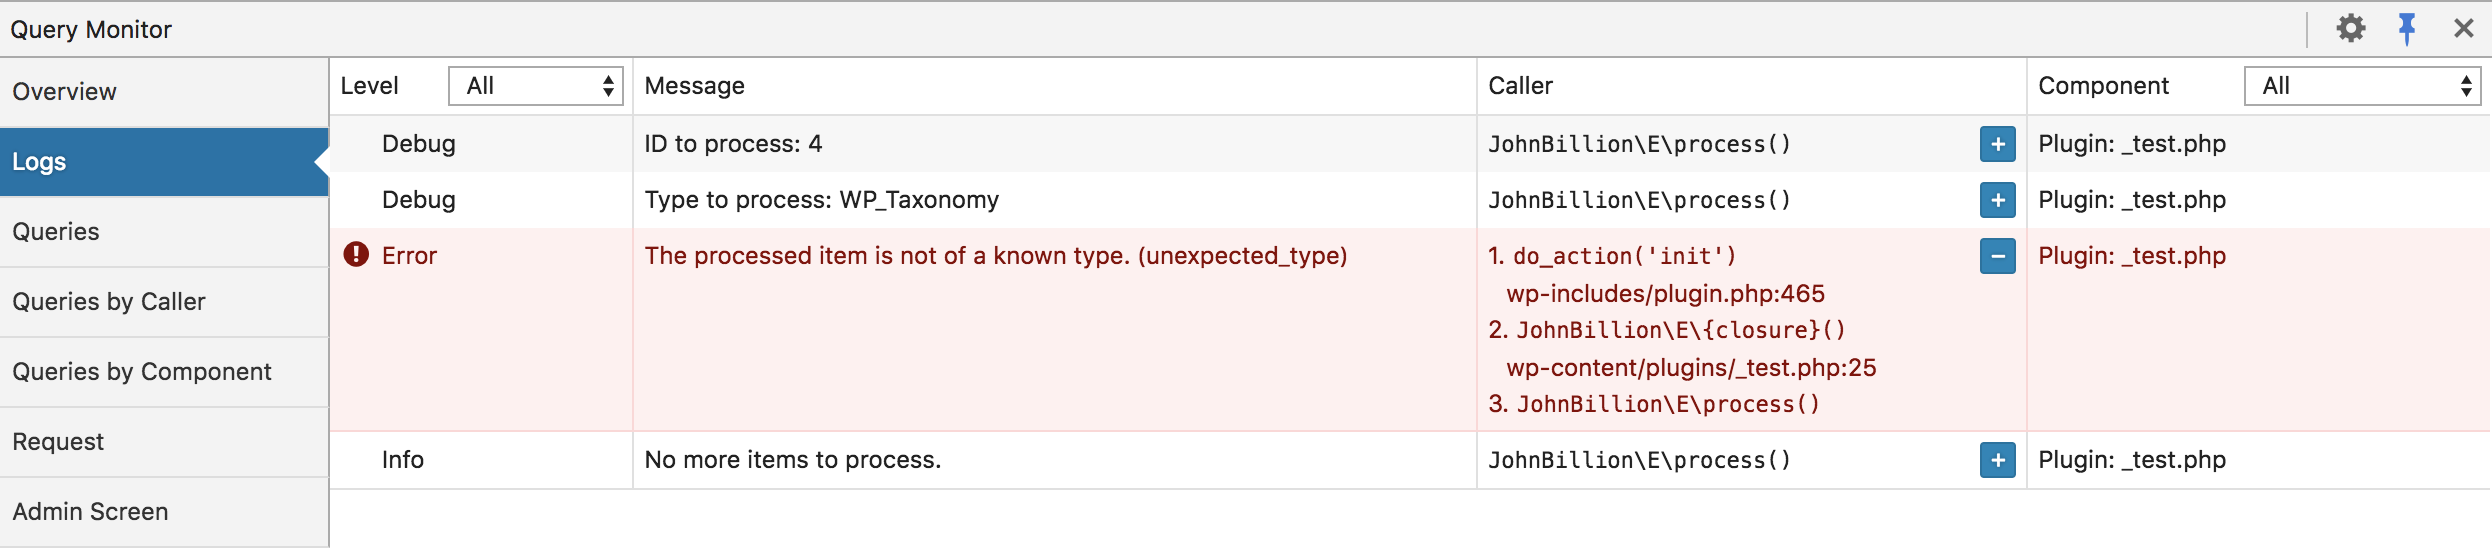The image size is (2492, 548).
Task: Click the red error warning icon
Action: pos(356,255)
